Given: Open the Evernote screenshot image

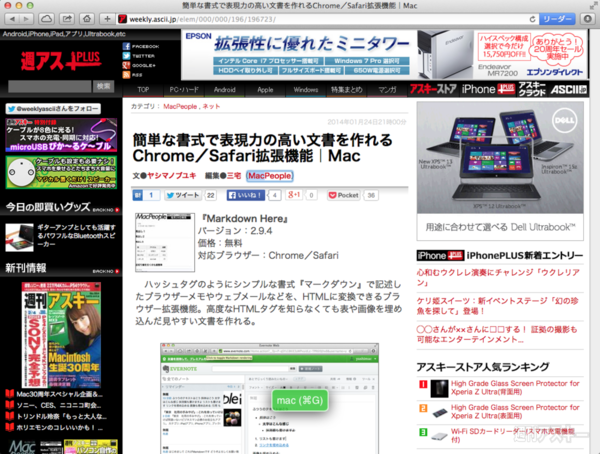Looking at the screenshot, I should click(269, 398).
